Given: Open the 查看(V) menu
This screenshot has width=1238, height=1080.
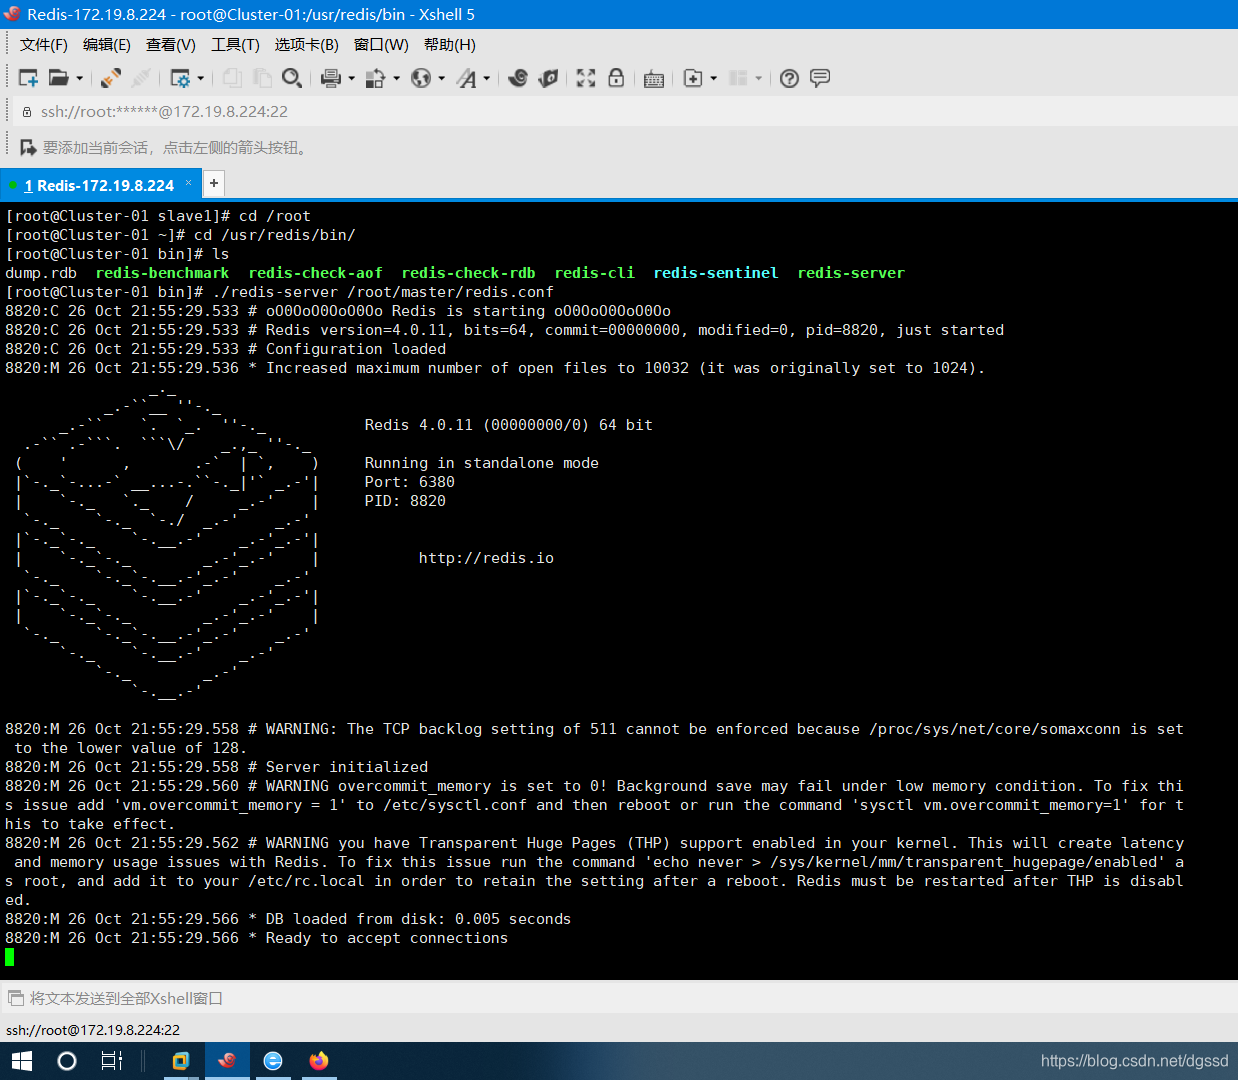Looking at the screenshot, I should [x=171, y=45].
